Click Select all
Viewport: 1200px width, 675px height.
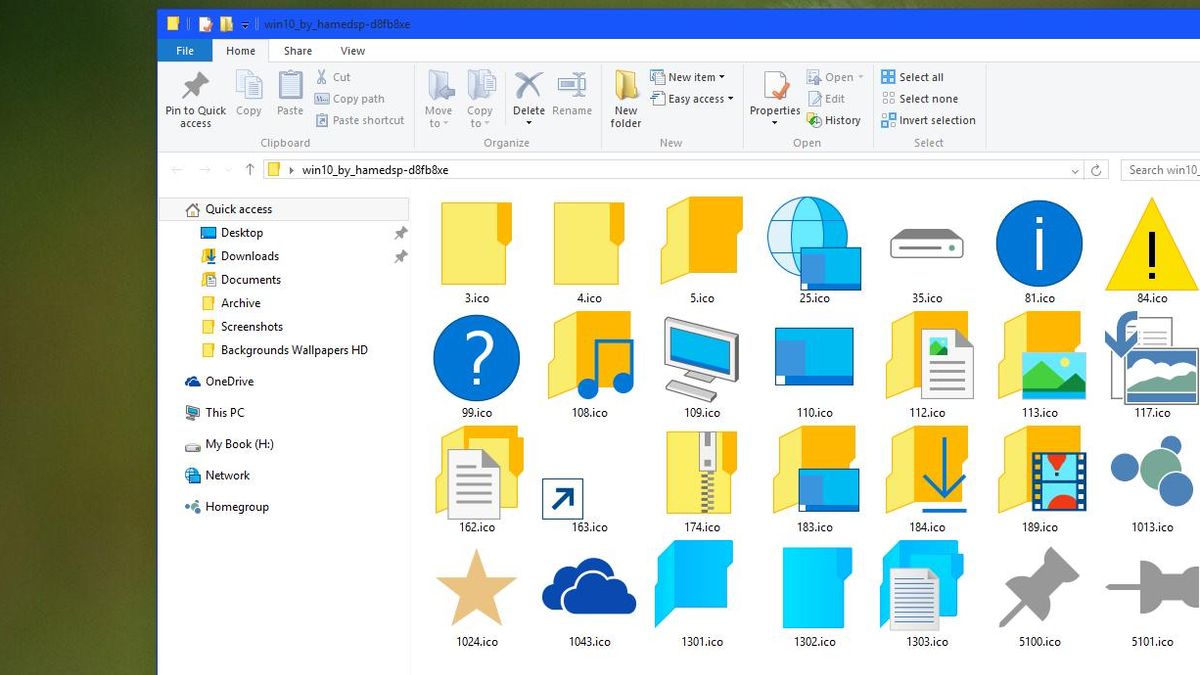click(912, 77)
